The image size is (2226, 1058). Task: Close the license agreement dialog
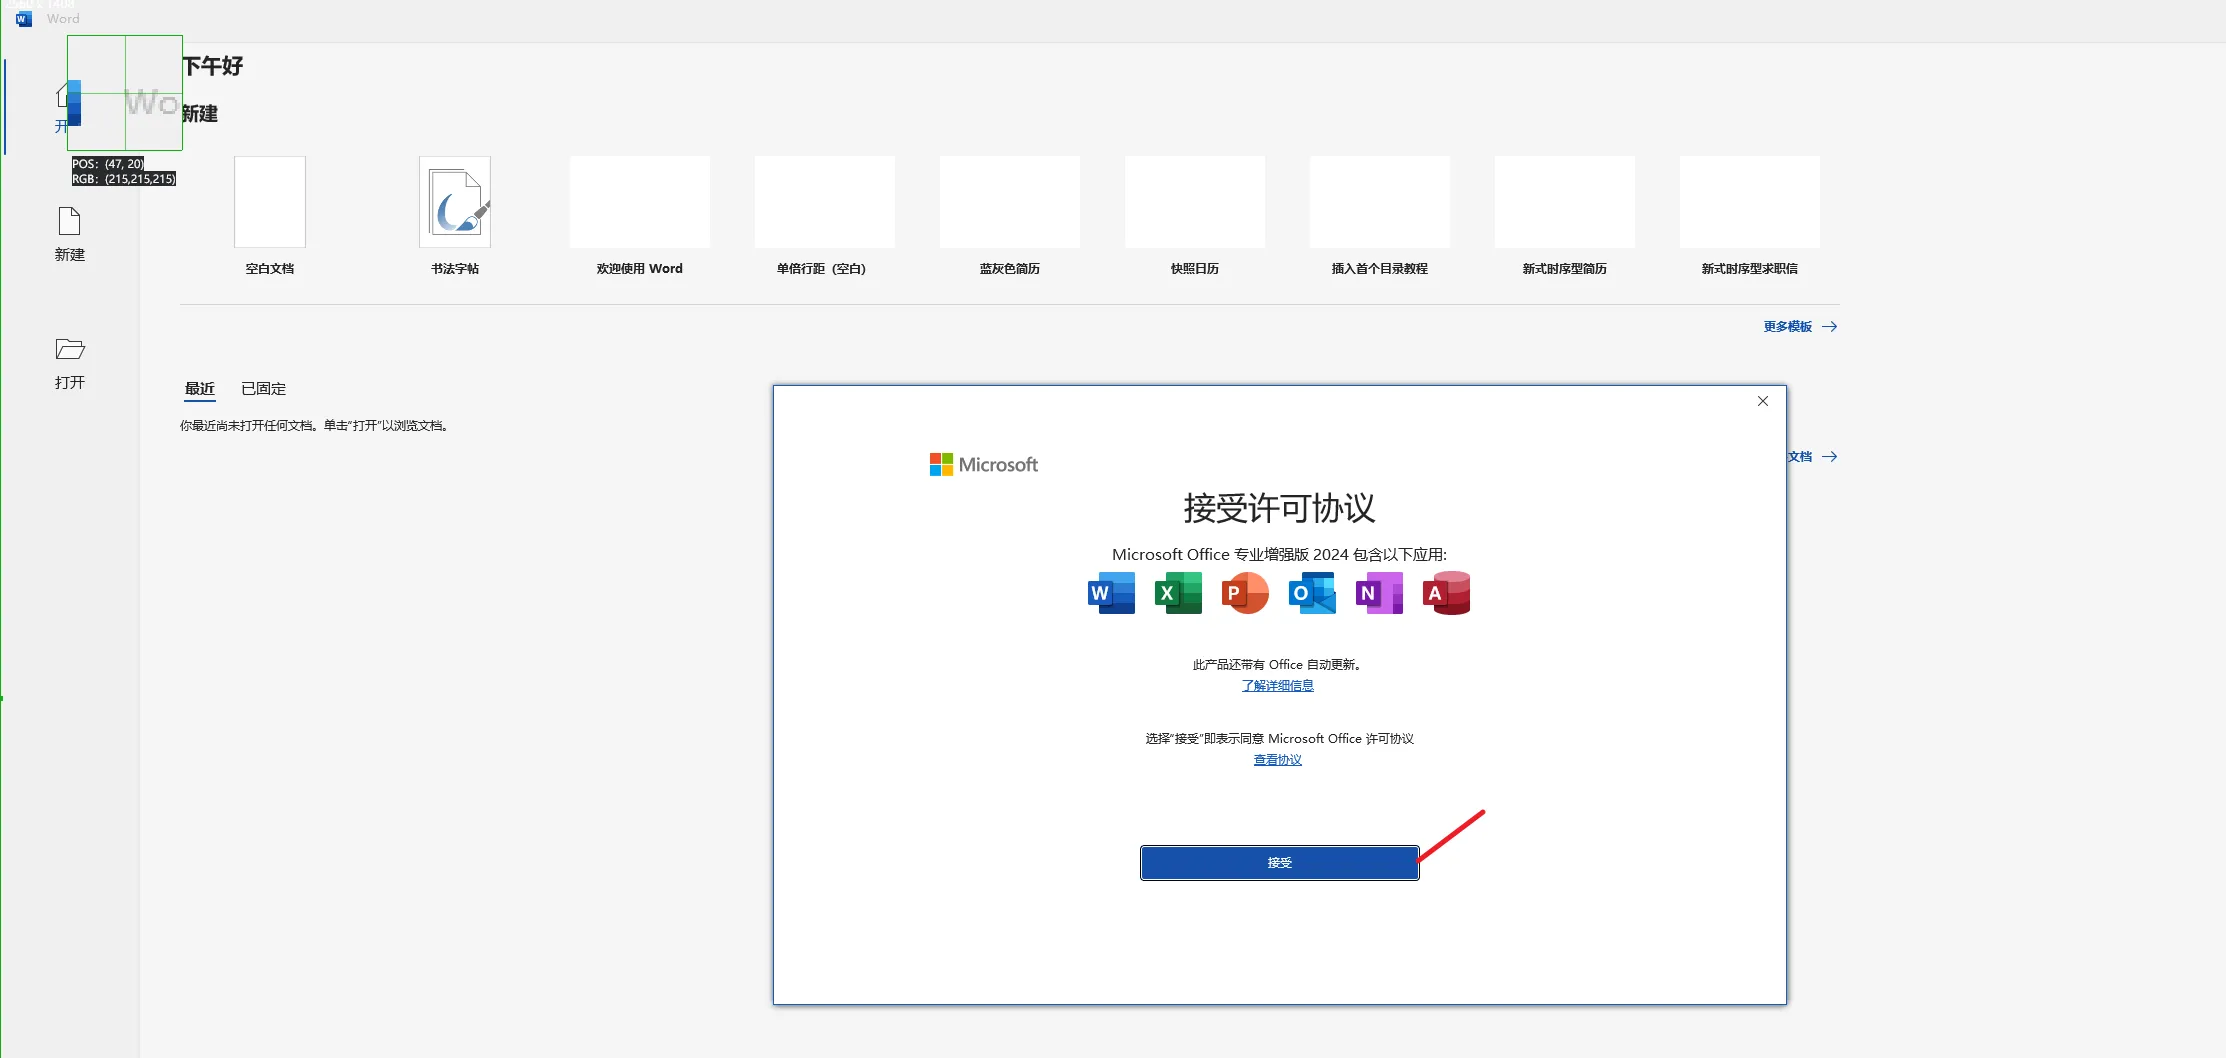[x=1762, y=401]
